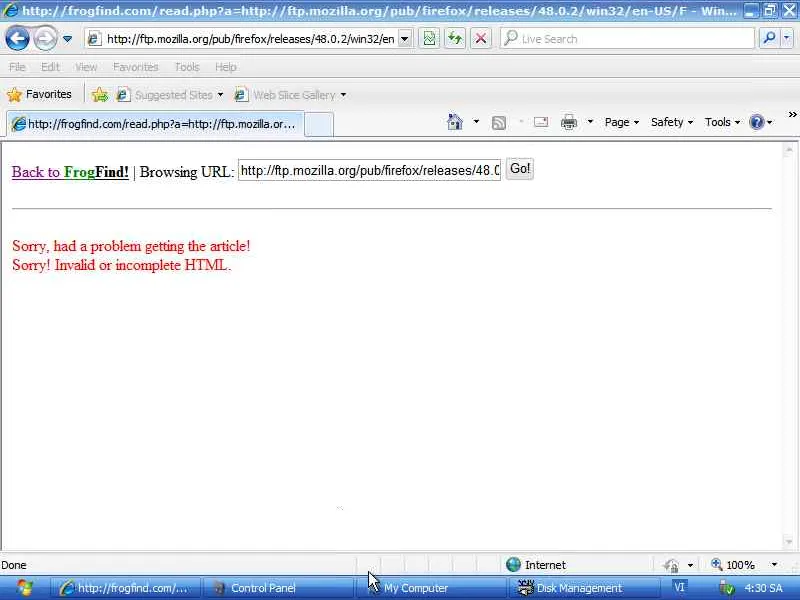
Task: Click the blue Help question icon
Action: coord(757,122)
